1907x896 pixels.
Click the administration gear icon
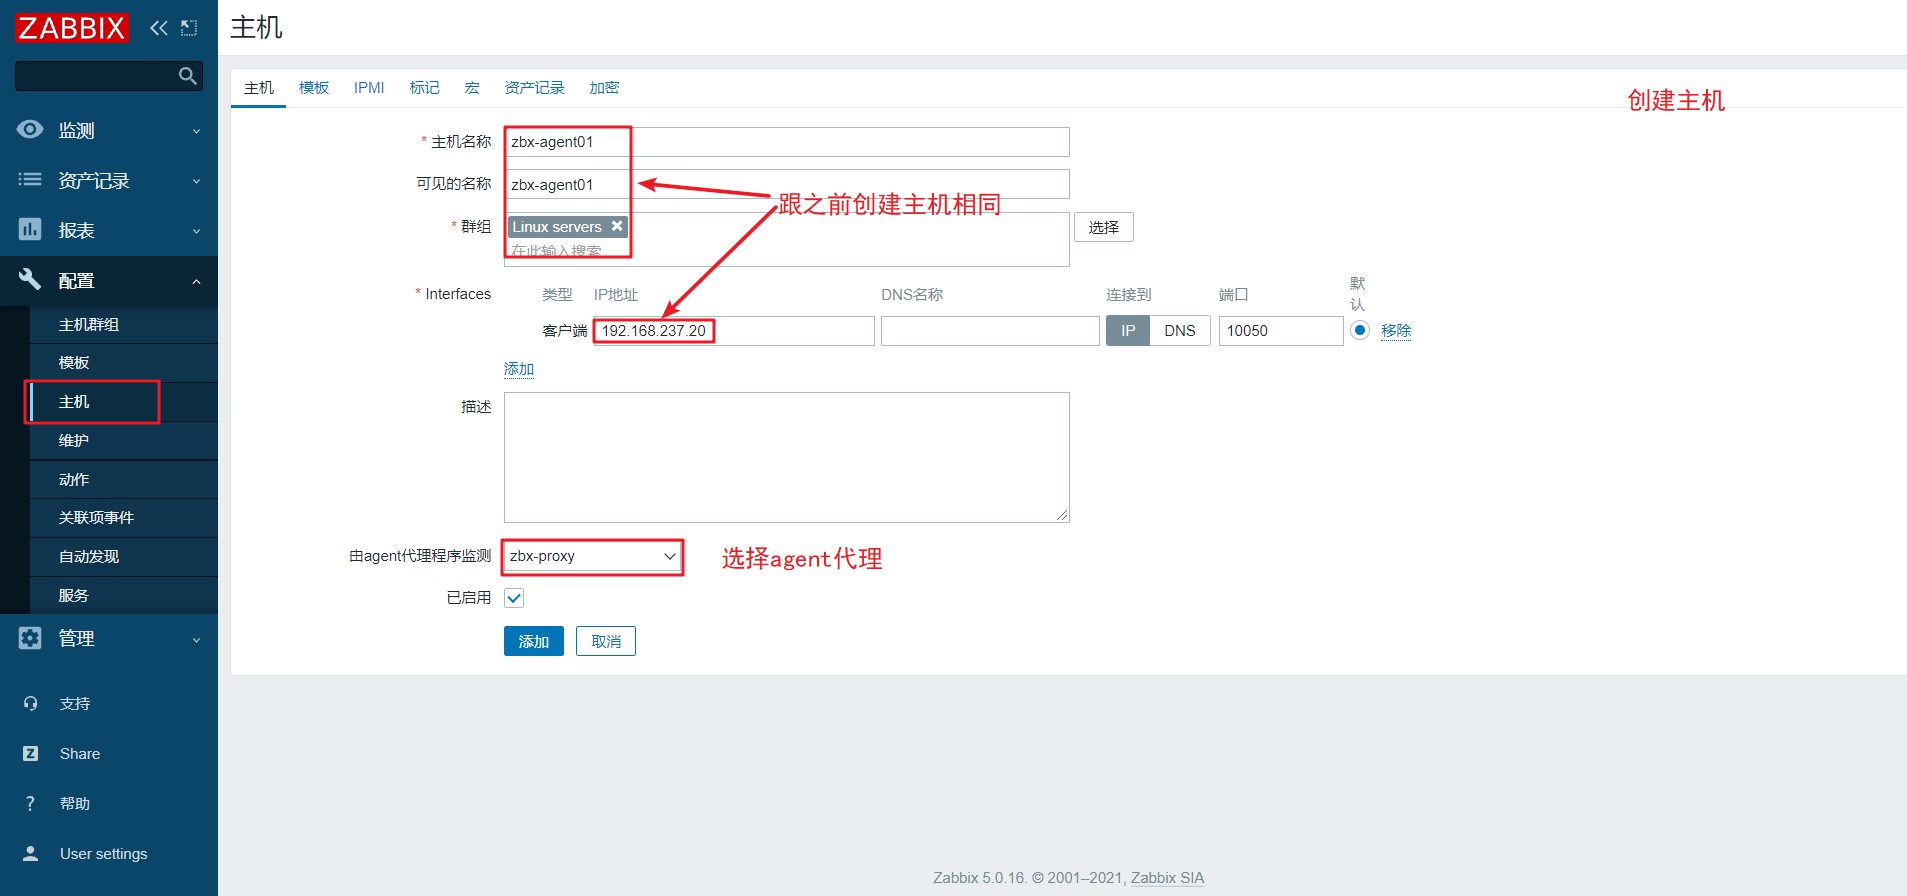30,638
